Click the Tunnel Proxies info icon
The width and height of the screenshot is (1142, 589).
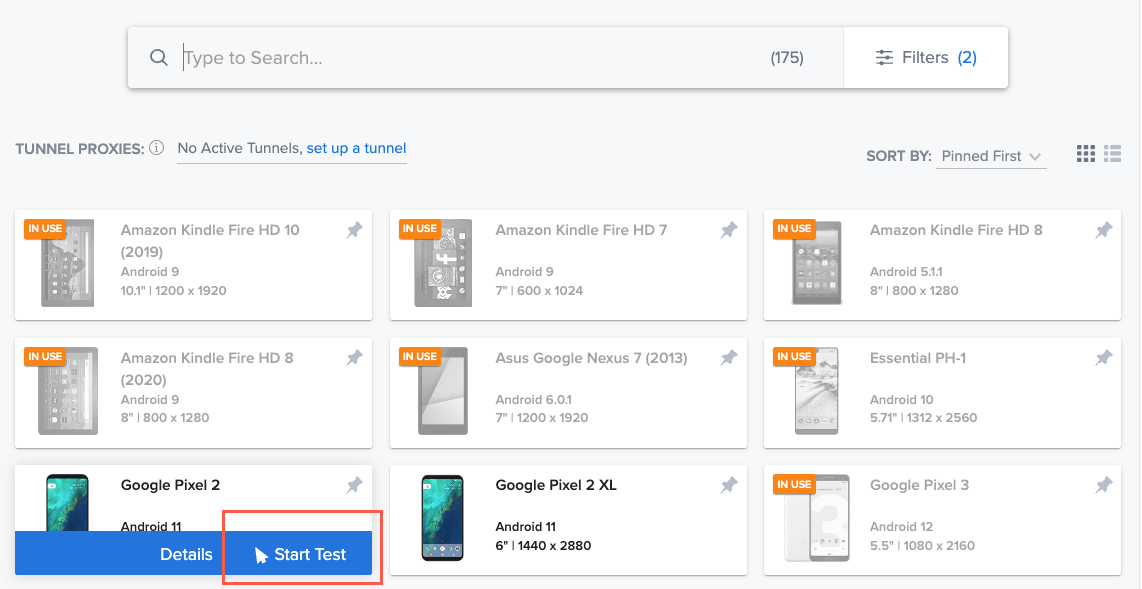pos(157,147)
